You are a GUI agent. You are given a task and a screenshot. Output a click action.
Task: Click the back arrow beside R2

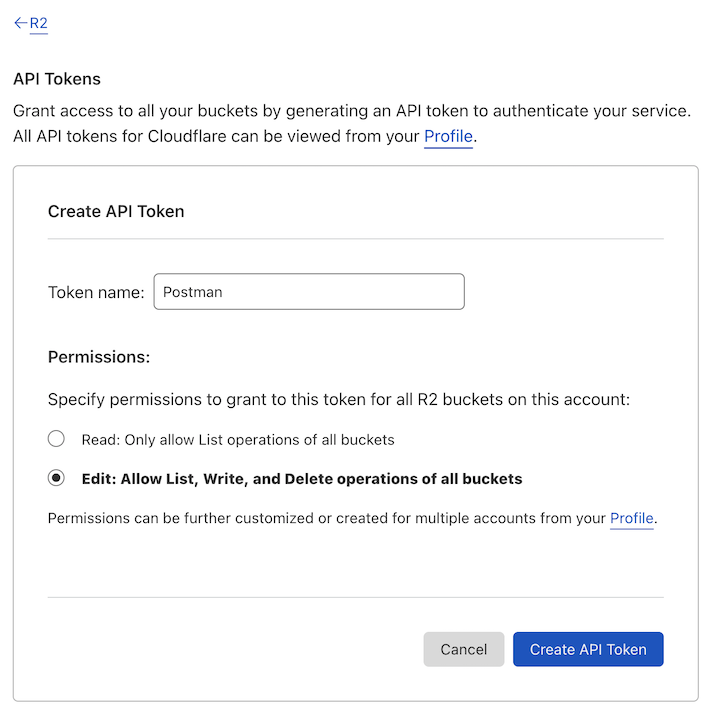(20, 23)
